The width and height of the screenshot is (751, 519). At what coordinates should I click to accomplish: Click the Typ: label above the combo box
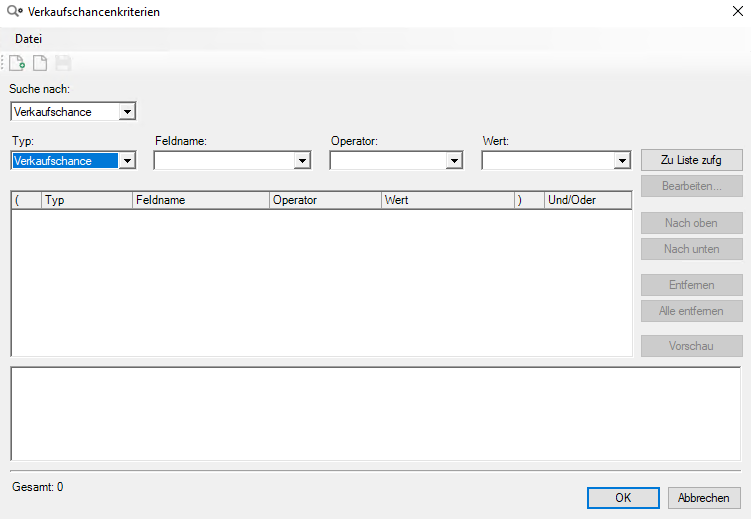click(x=23, y=141)
